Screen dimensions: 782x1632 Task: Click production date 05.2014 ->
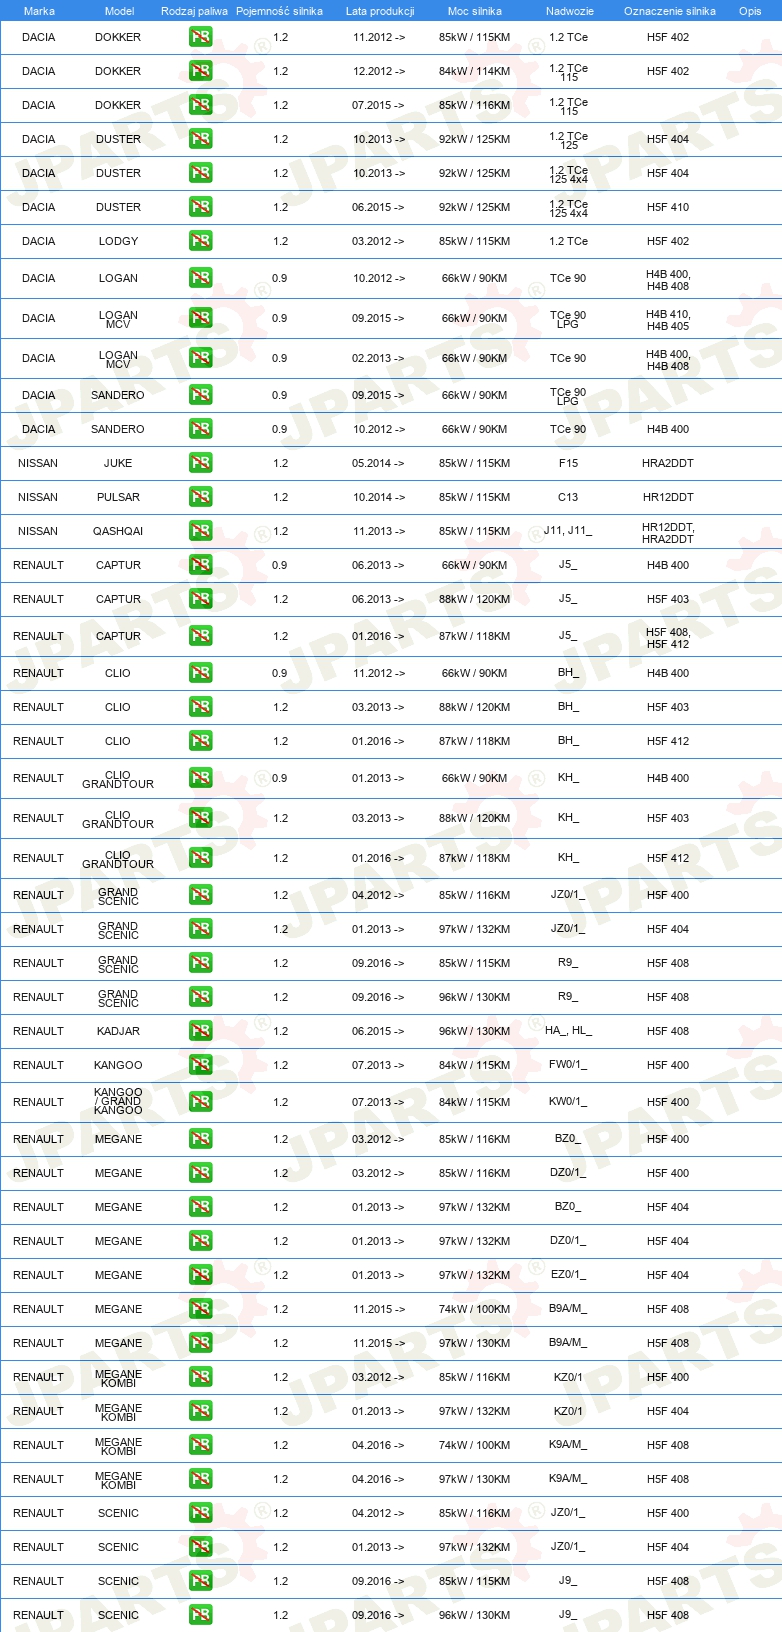tap(379, 463)
